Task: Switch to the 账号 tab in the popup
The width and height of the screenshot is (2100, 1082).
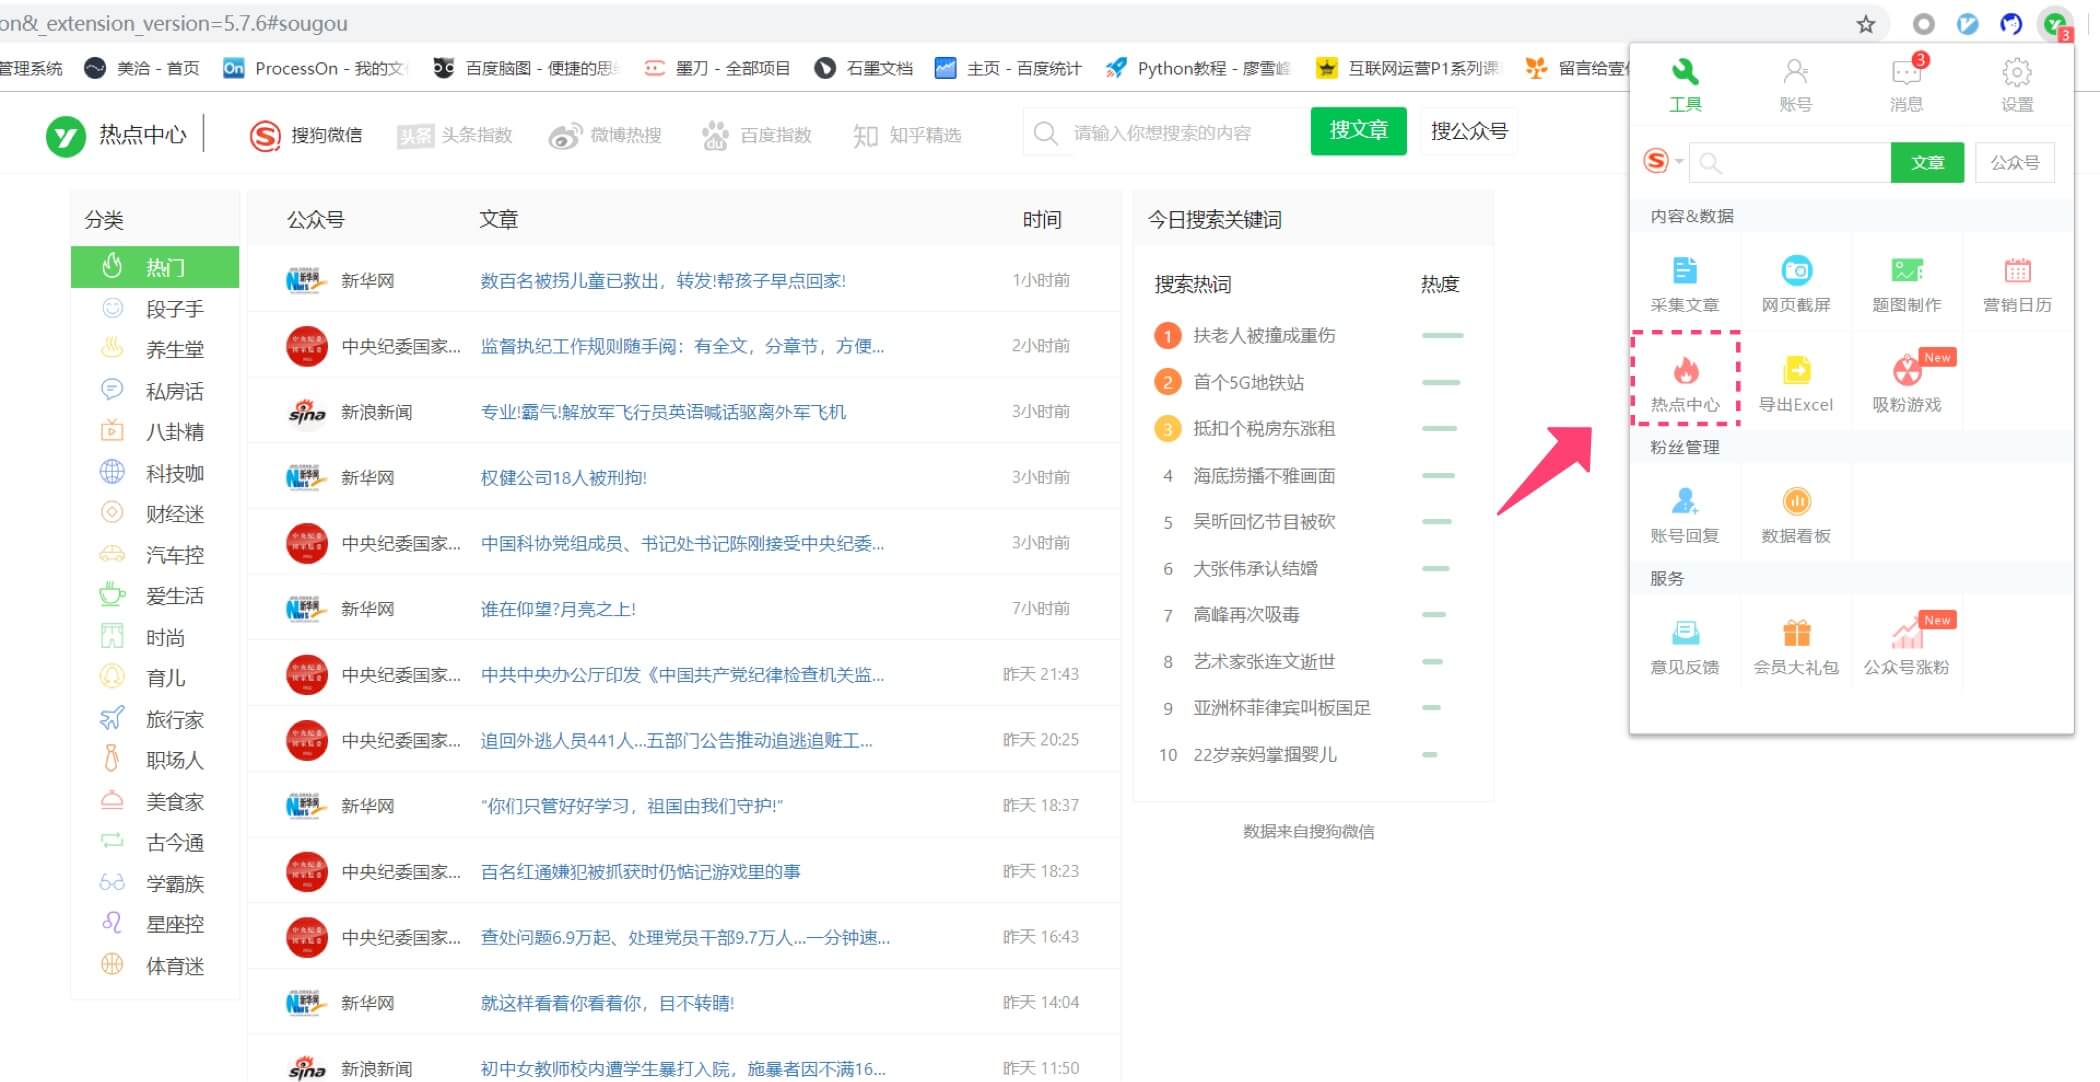Action: tap(1796, 84)
